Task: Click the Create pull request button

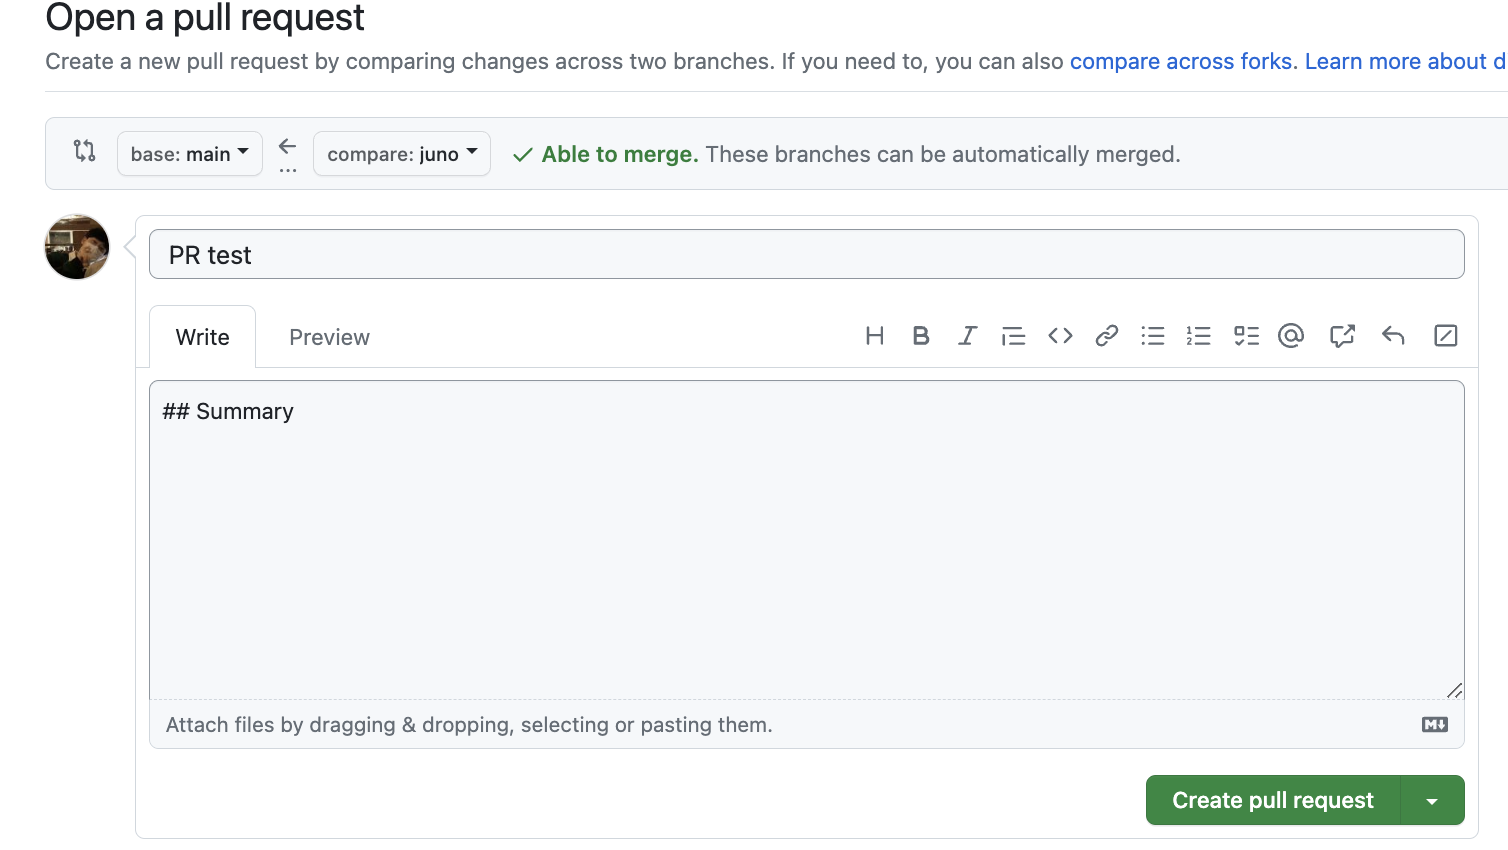Action: click(1272, 801)
